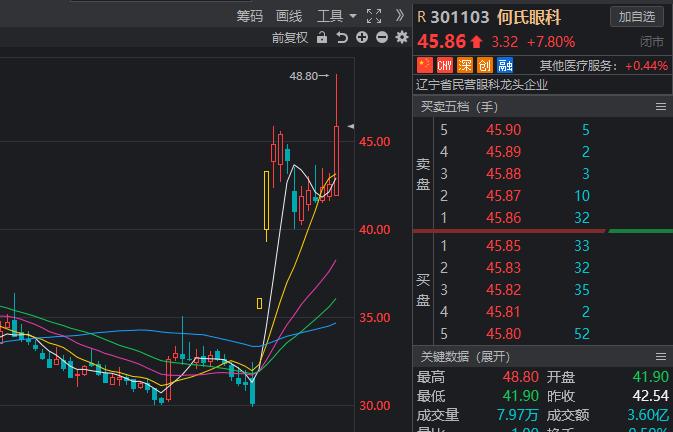
Task: Click the 深 Shenzhen exchange badge
Action: (x=465, y=65)
